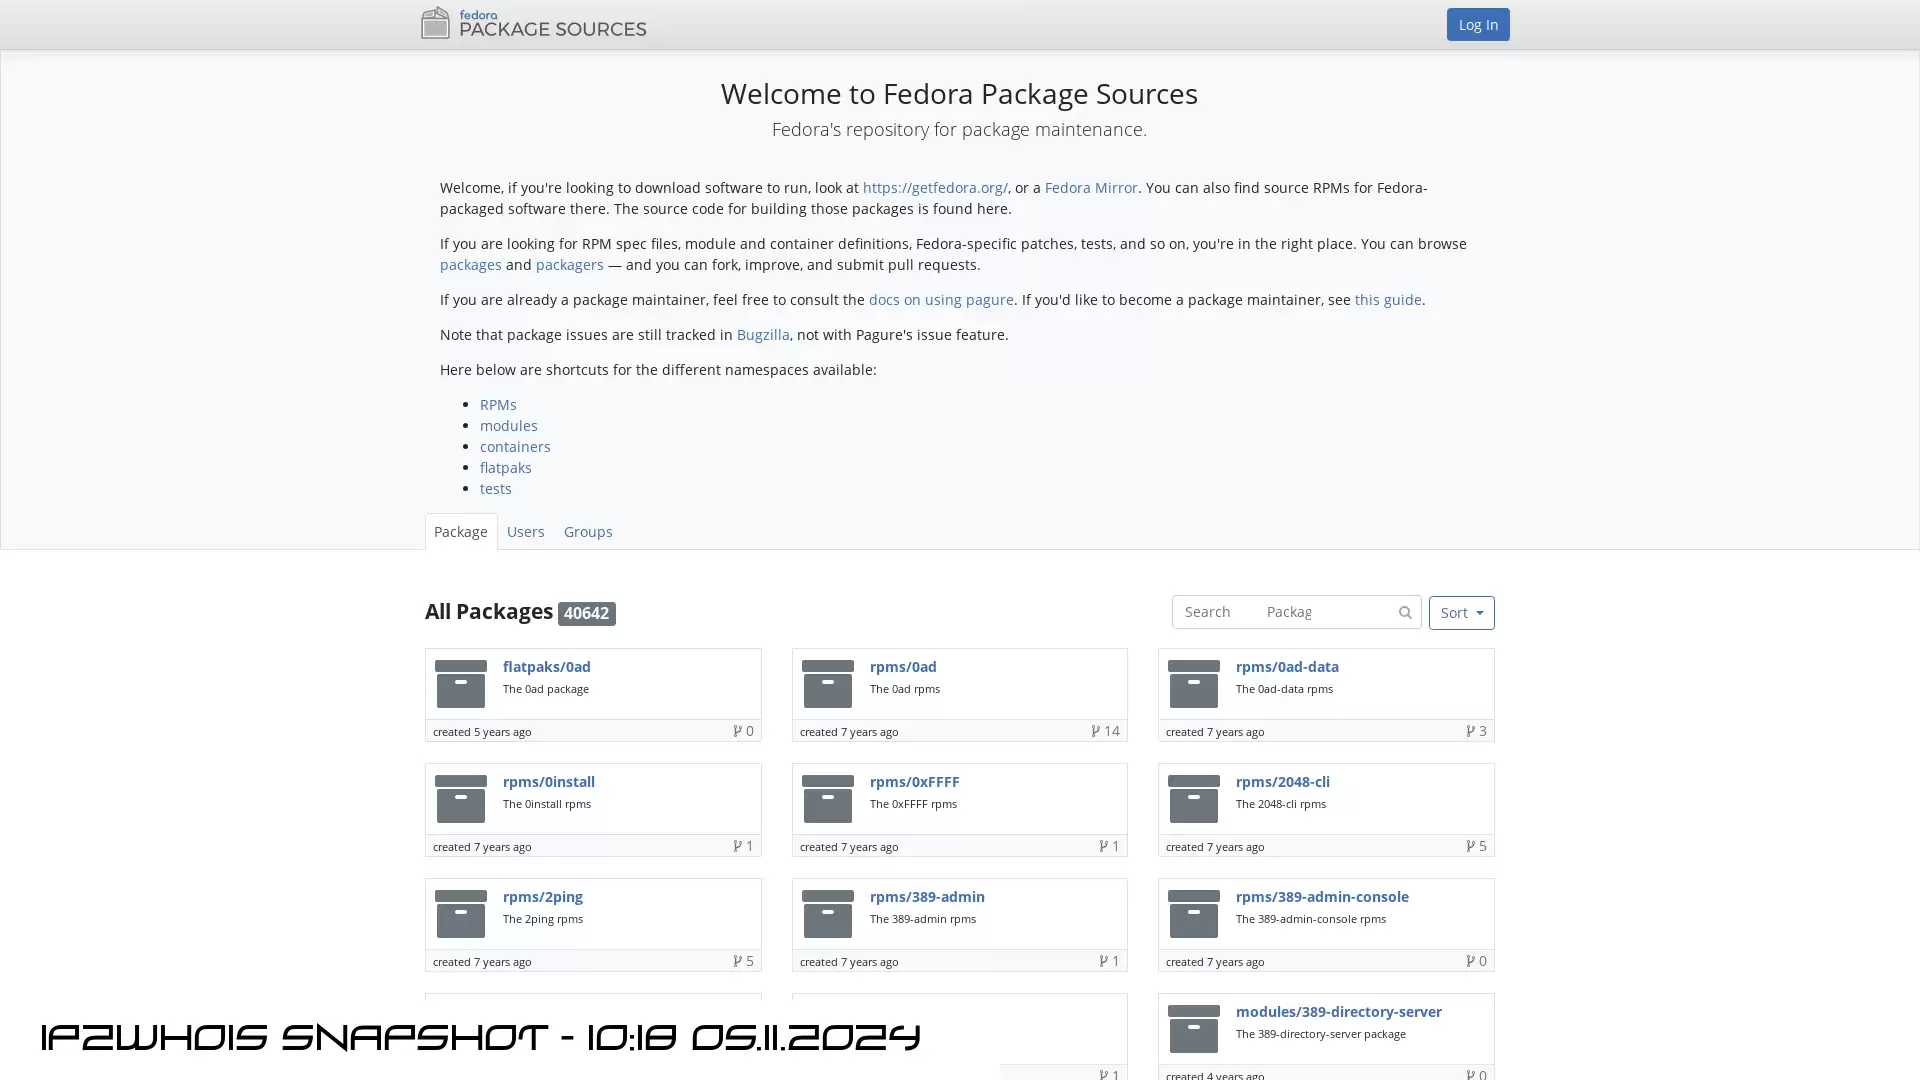The image size is (1920, 1080).
Task: Switch to the Groups tab
Action: point(588,532)
